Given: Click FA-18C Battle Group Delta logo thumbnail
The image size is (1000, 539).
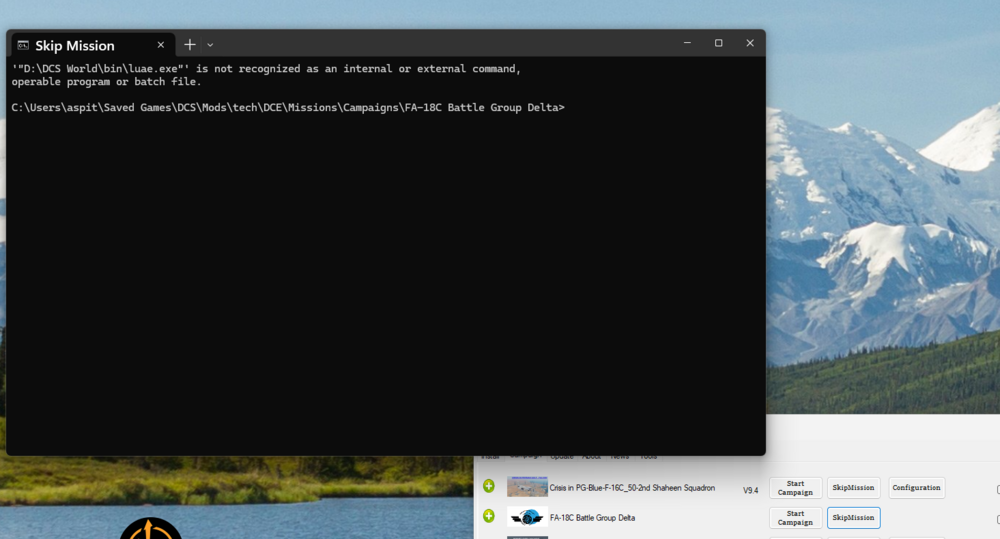Looking at the screenshot, I should pyautogui.click(x=527, y=517).
